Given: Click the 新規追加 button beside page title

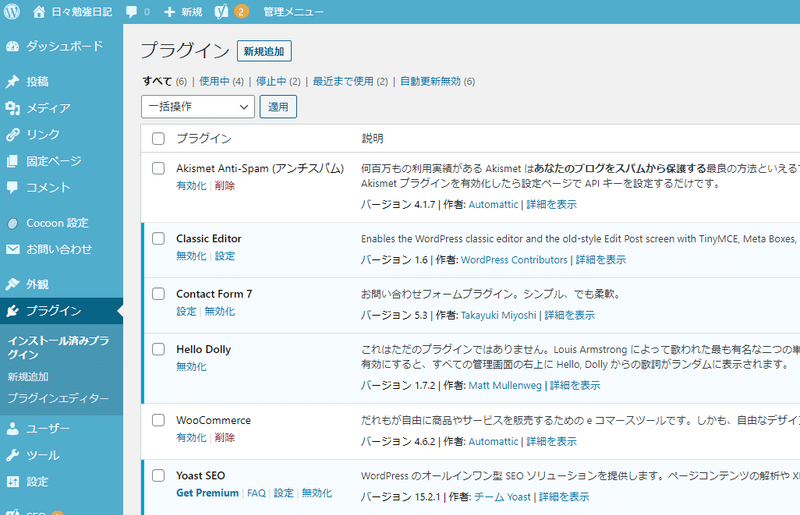Looking at the screenshot, I should pos(264,51).
